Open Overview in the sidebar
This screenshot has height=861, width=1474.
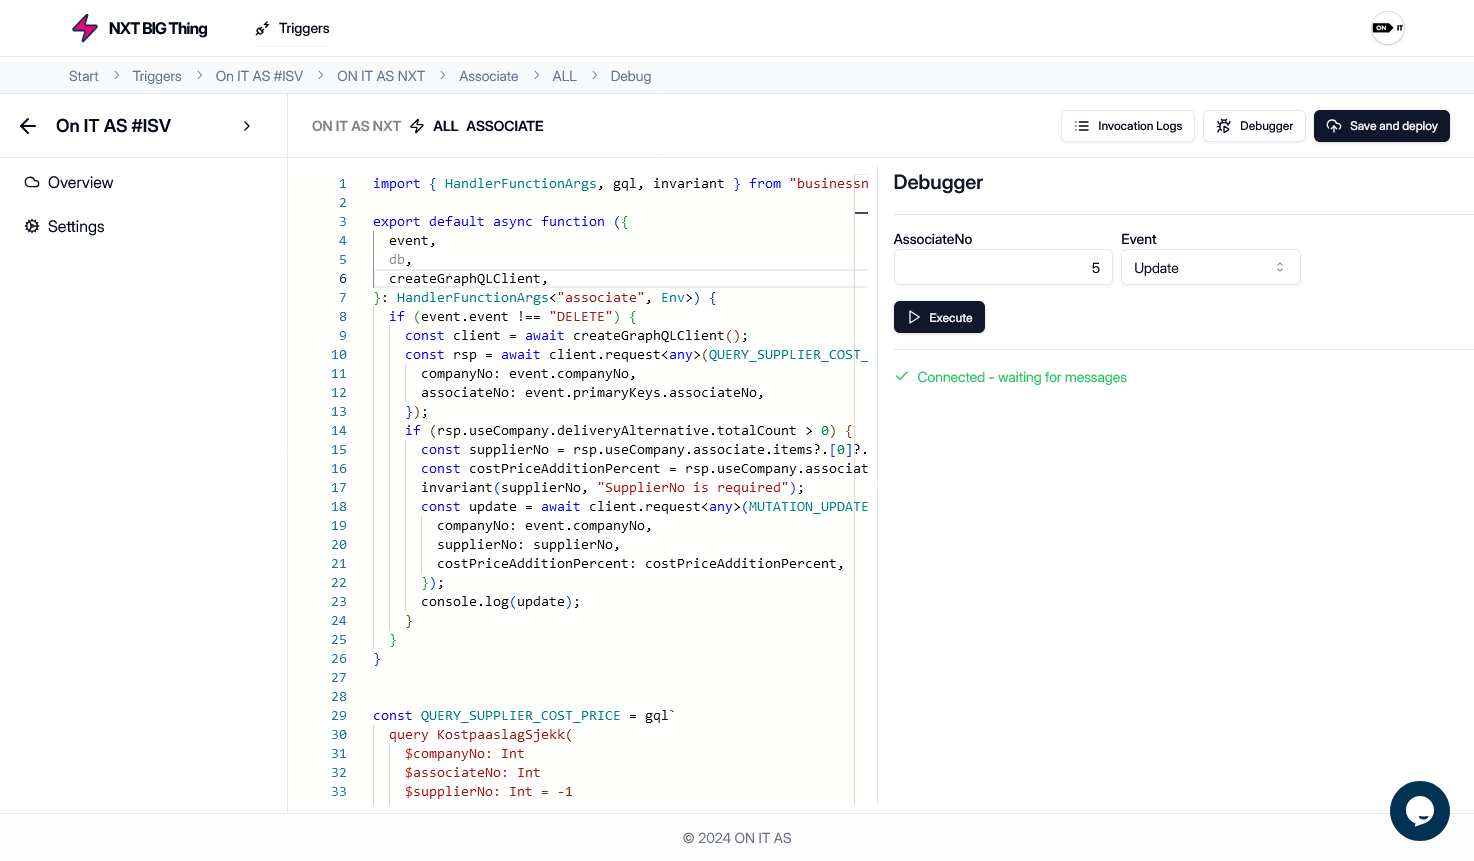[x=80, y=183]
